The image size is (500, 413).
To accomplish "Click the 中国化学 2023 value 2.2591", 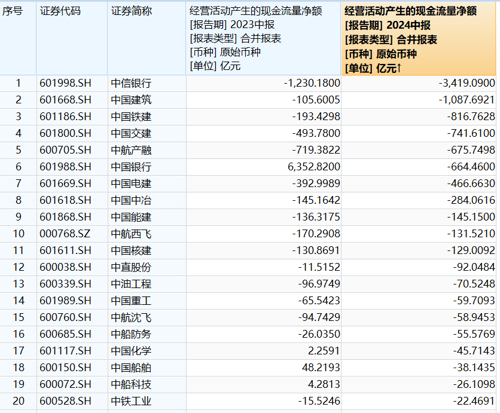I will point(323,351).
